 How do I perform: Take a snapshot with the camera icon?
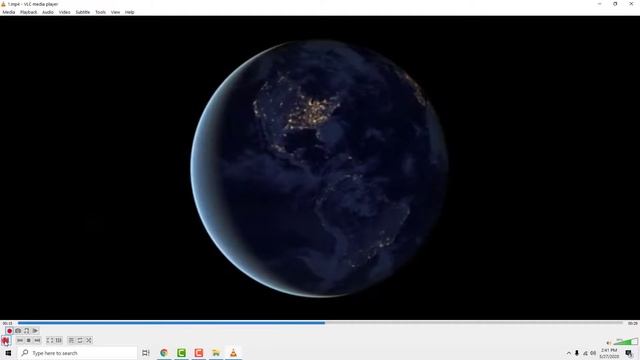[x=18, y=331]
